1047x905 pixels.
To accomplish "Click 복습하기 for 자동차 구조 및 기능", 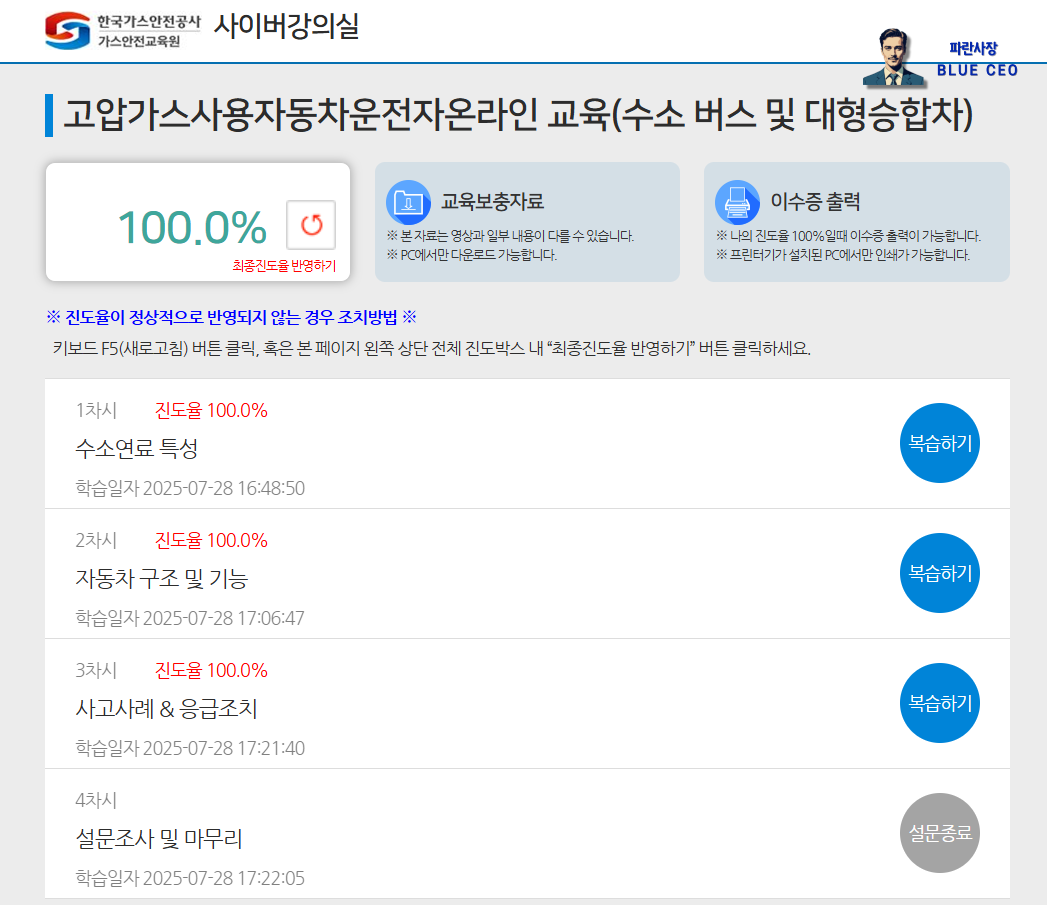I will click(939, 573).
